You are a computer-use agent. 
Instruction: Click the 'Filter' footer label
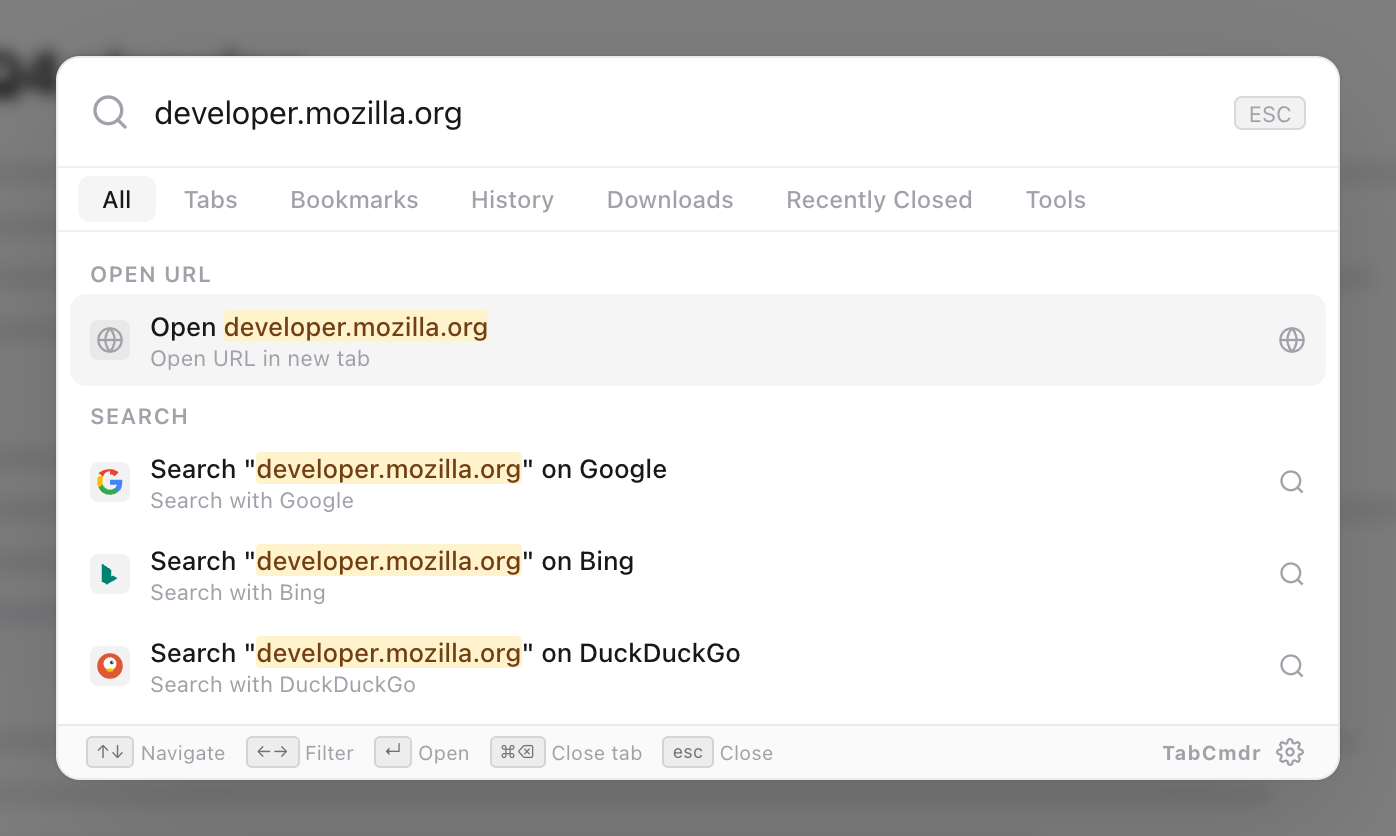(x=330, y=753)
